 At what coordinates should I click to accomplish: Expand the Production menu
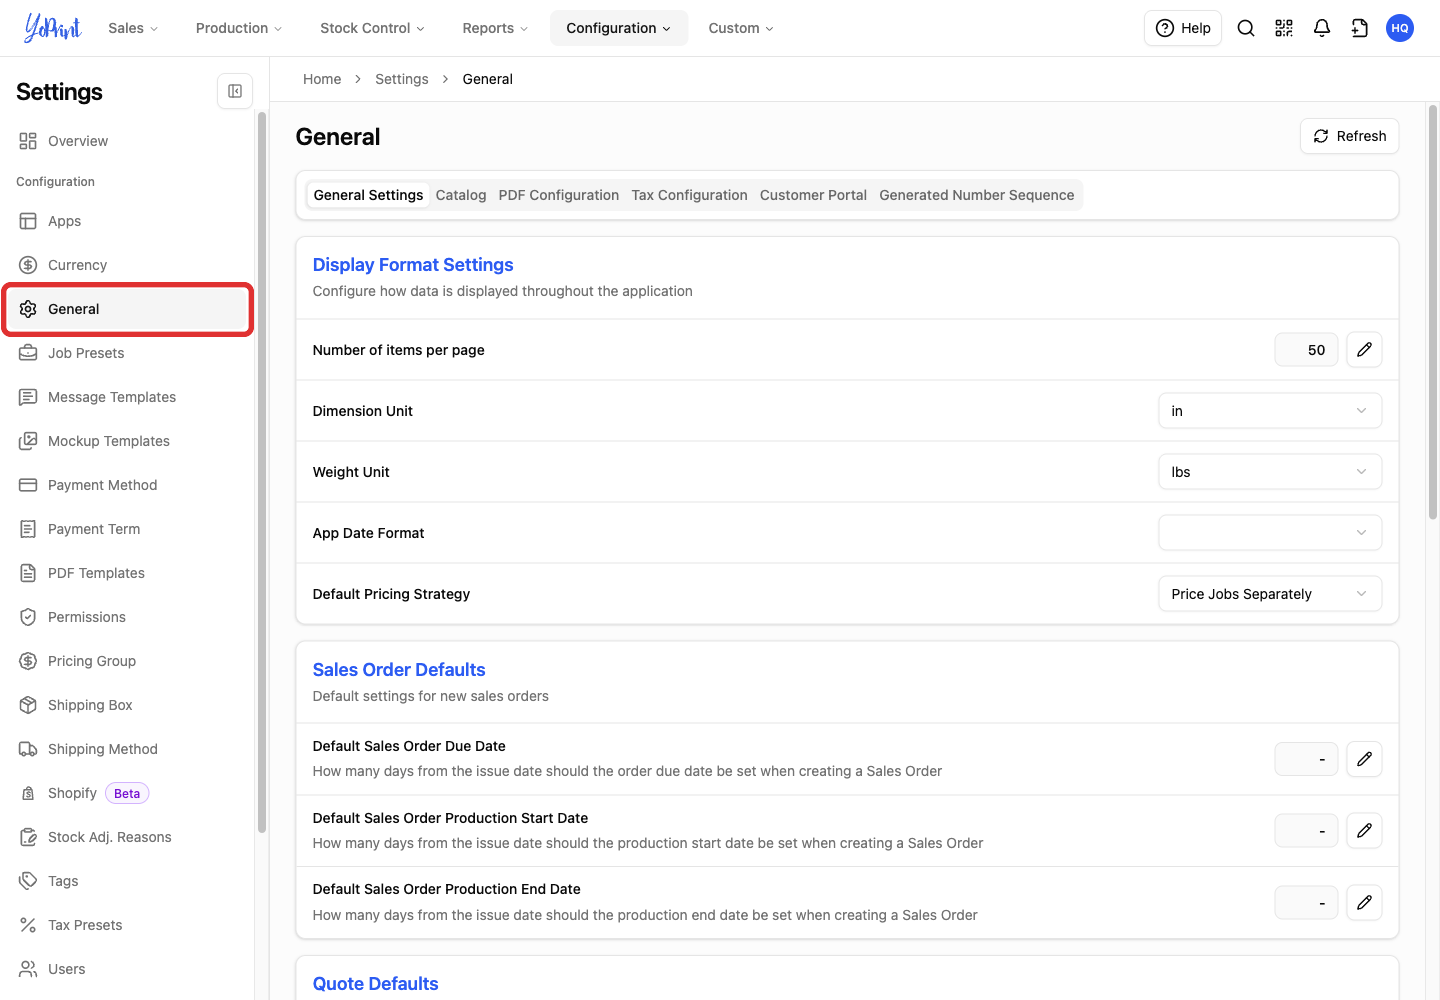pos(239,28)
